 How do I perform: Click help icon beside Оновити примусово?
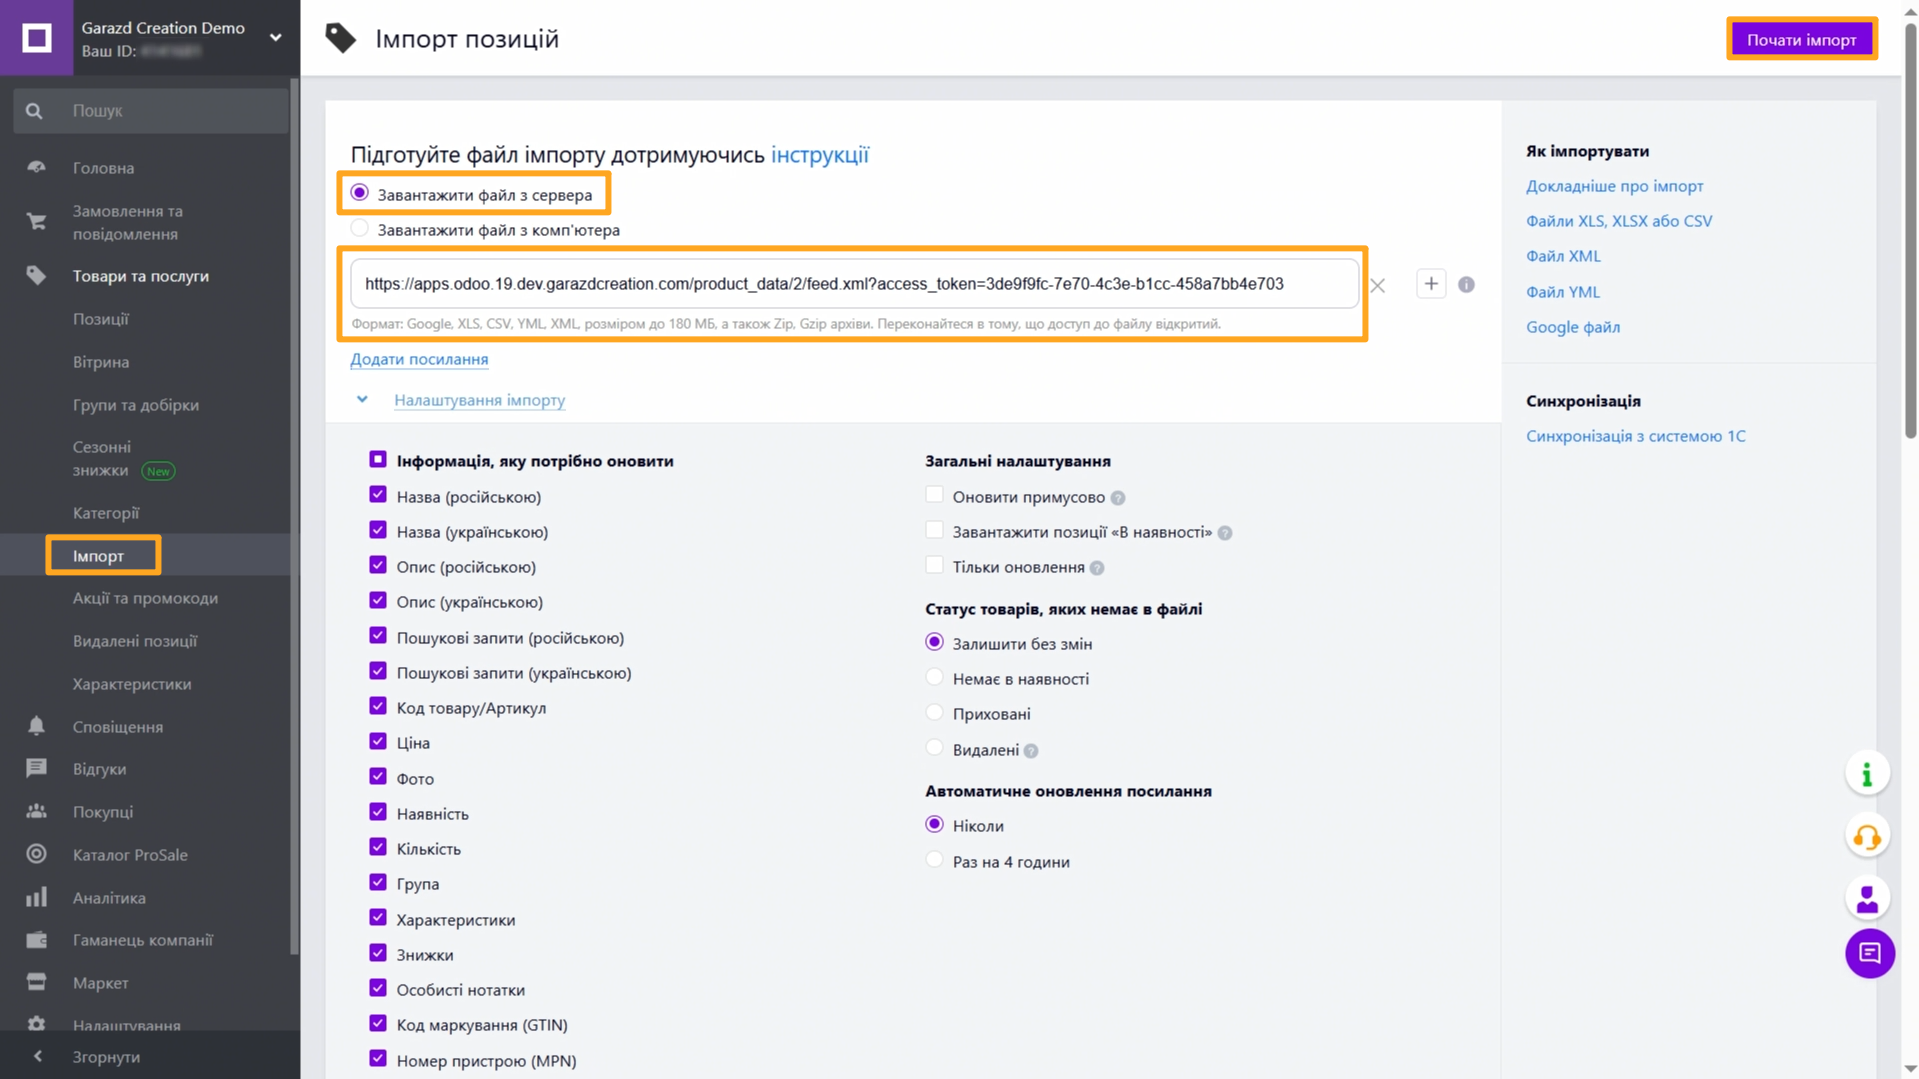(1118, 498)
